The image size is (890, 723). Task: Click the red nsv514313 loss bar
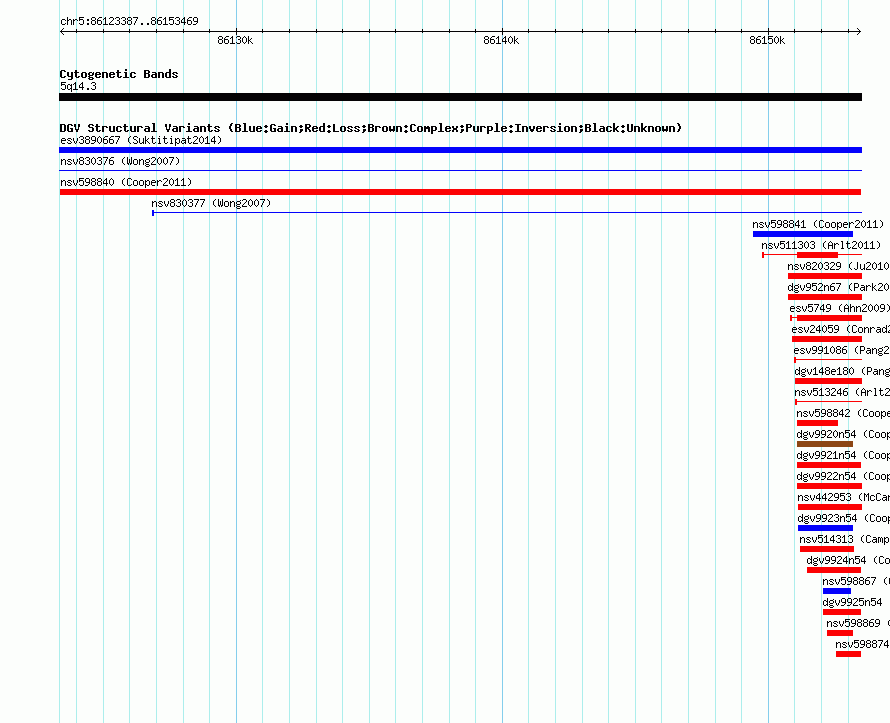pyautogui.click(x=827, y=549)
